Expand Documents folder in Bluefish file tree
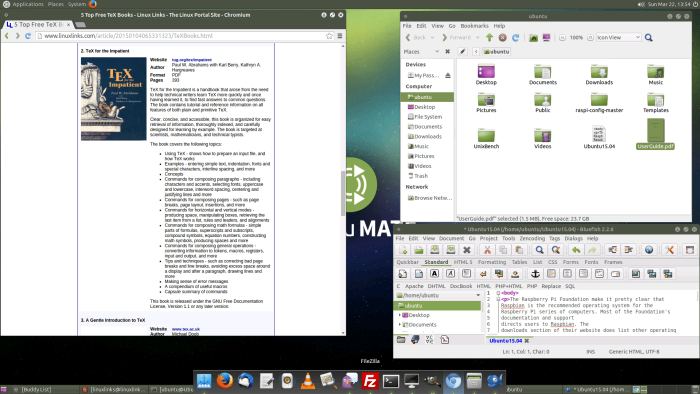 pyautogui.click(x=400, y=325)
